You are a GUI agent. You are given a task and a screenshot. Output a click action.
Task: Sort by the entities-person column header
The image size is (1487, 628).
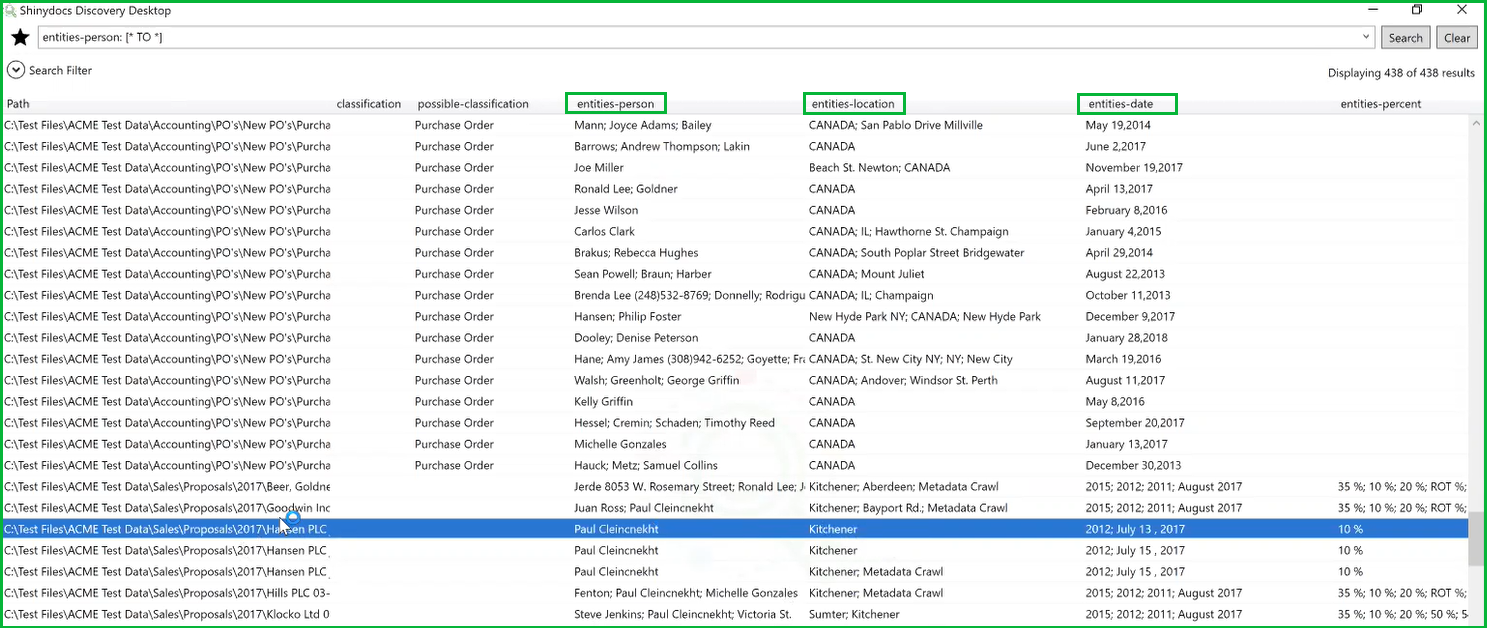[615, 104]
